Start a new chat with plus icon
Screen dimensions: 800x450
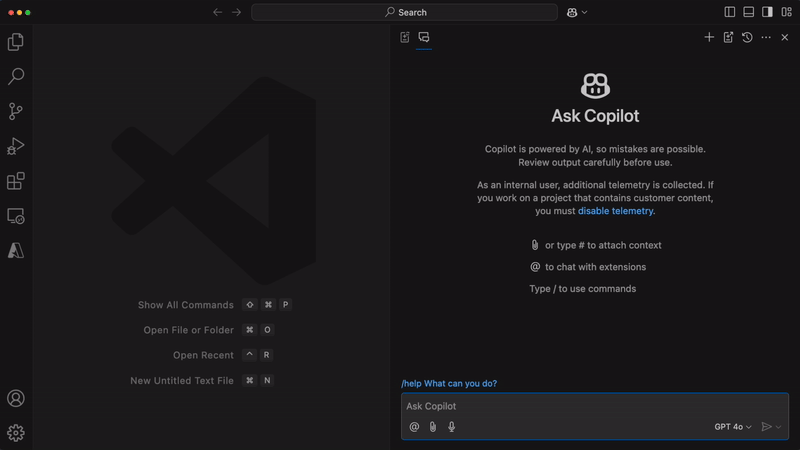pos(709,37)
